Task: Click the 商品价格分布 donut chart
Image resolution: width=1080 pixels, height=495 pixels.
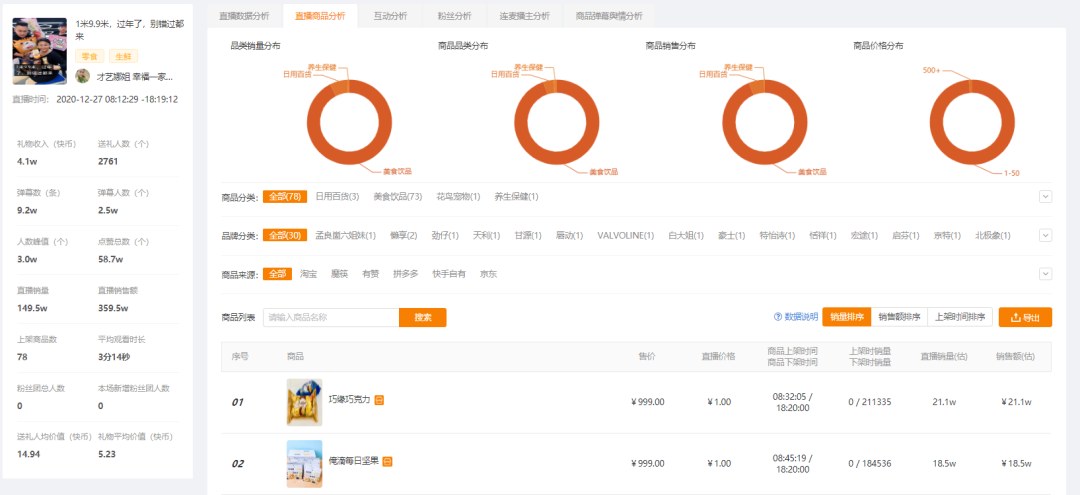Action: [x=973, y=122]
